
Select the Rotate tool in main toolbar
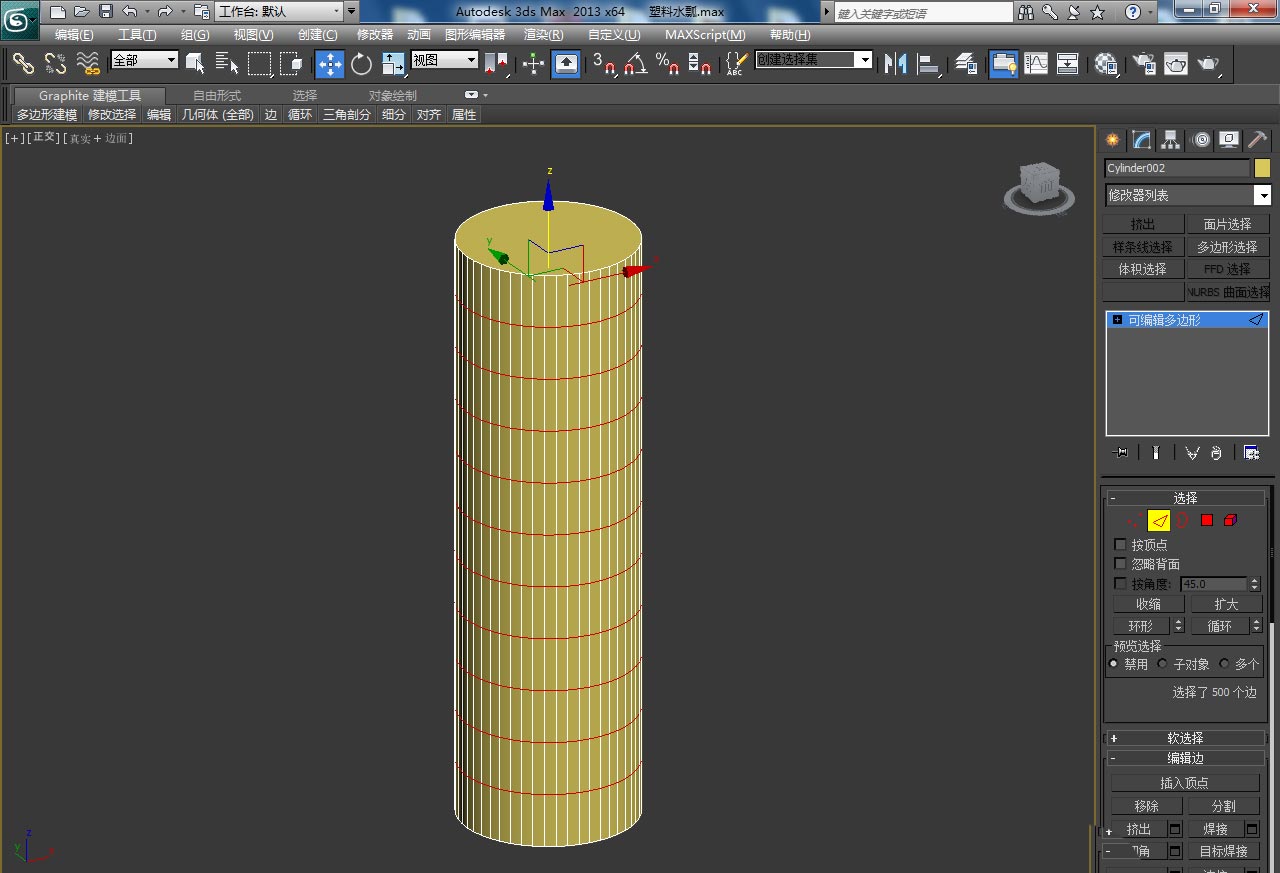361,64
